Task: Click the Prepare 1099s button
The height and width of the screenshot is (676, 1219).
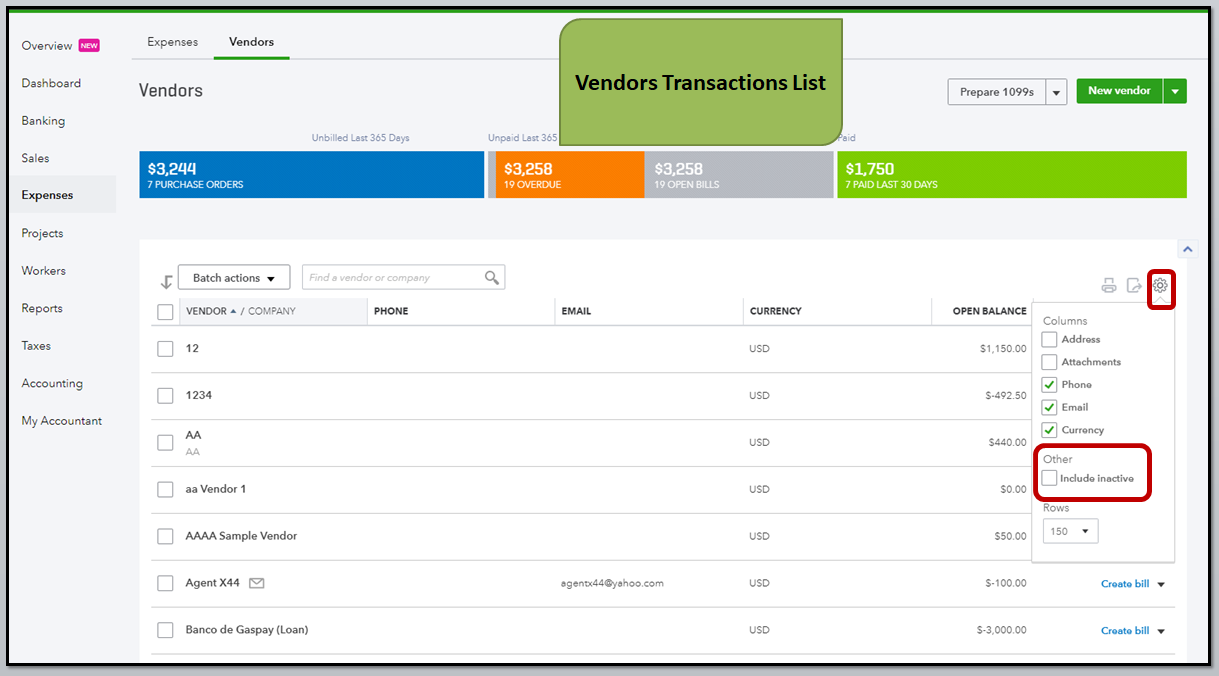Action: click(996, 92)
